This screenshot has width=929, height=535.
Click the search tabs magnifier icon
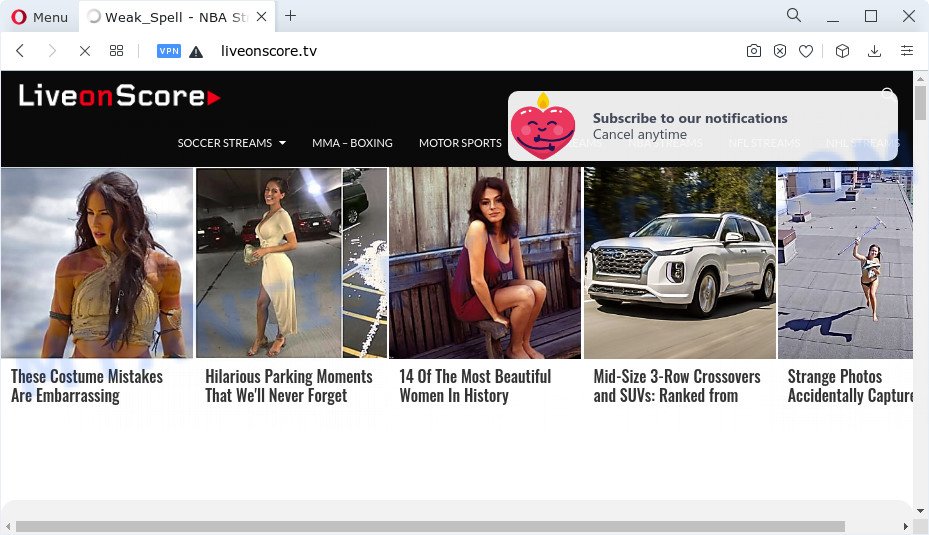click(x=793, y=15)
